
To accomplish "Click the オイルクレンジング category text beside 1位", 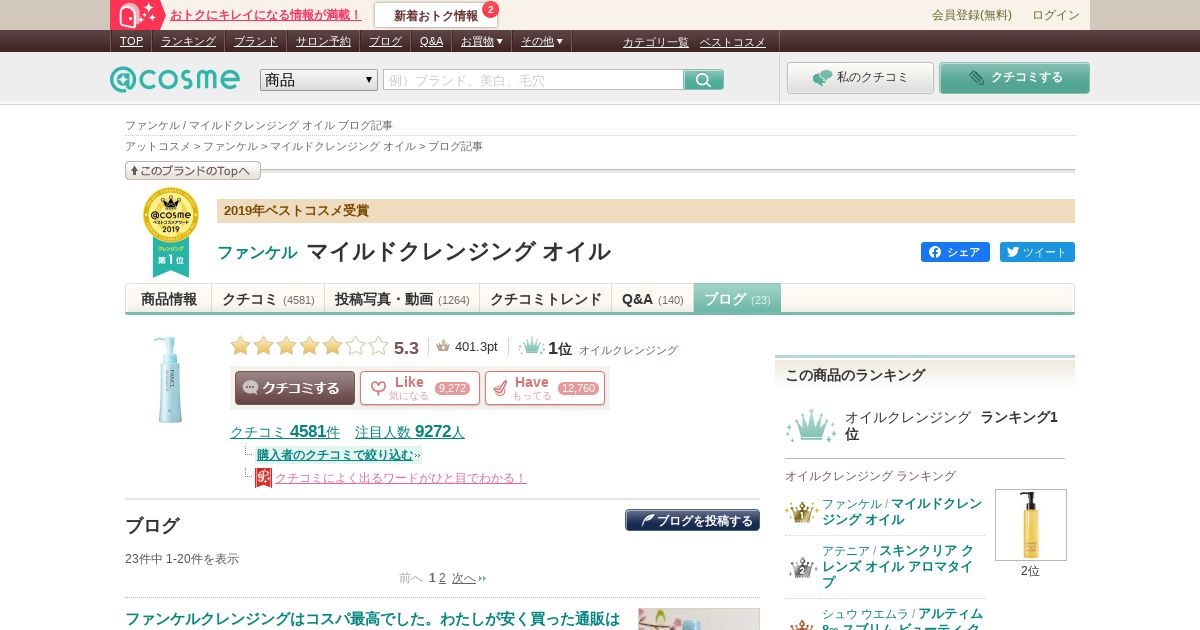I will click(628, 351).
